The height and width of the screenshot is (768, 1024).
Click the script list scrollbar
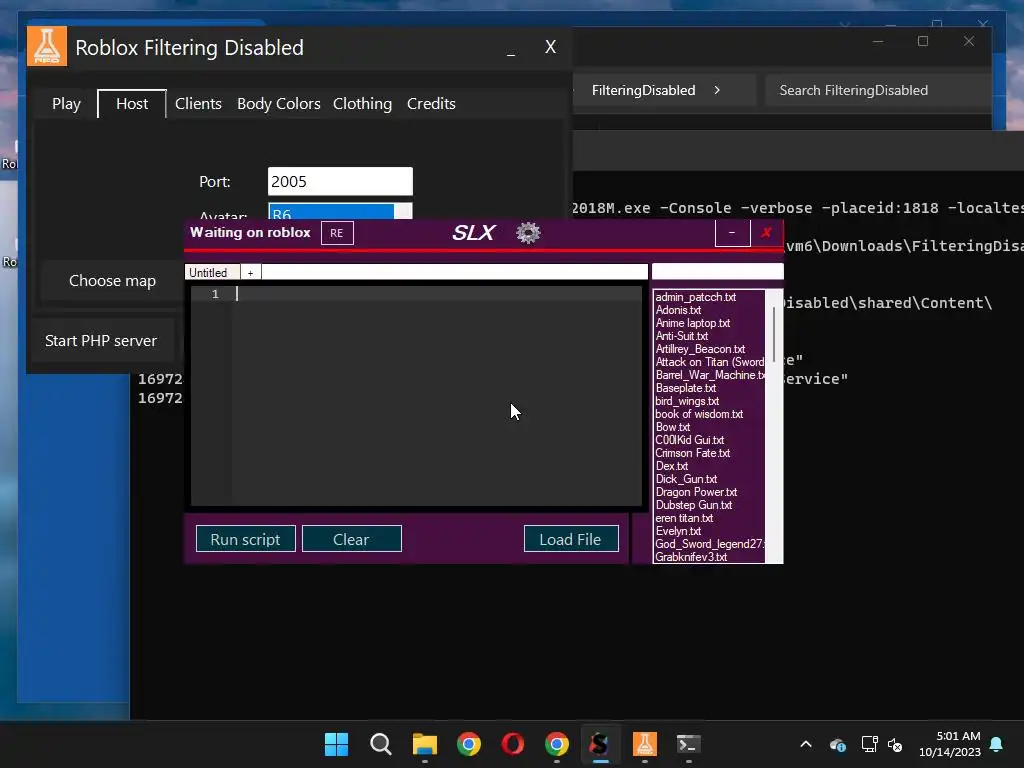click(x=774, y=334)
